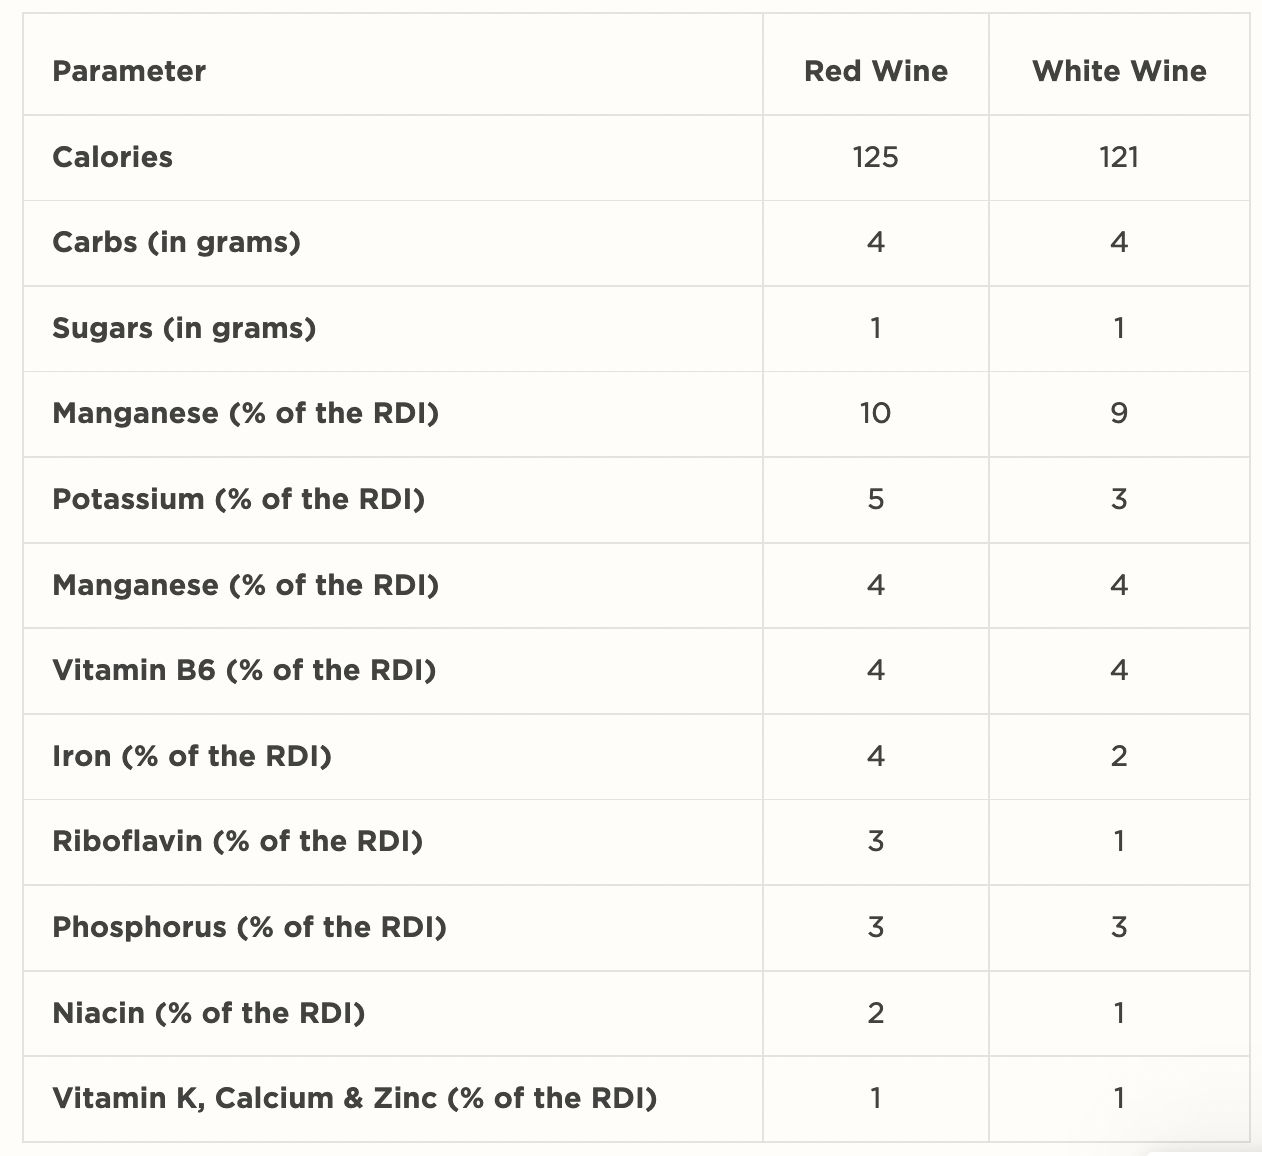Select the Iron row label
This screenshot has width=1262, height=1156.
[191, 756]
